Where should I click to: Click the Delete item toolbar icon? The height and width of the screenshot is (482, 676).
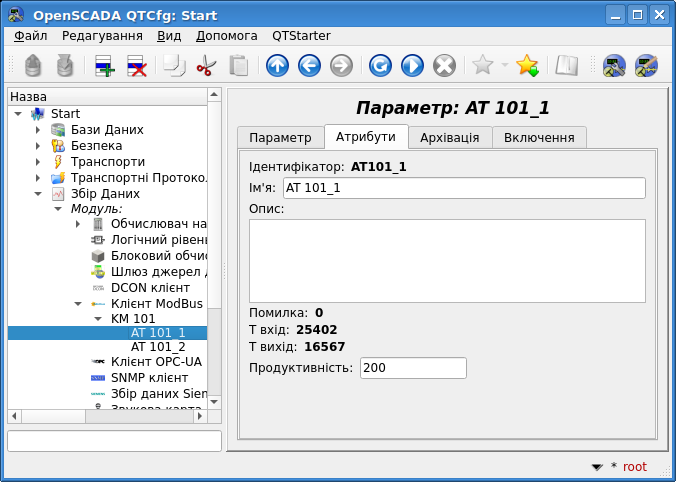(137, 66)
